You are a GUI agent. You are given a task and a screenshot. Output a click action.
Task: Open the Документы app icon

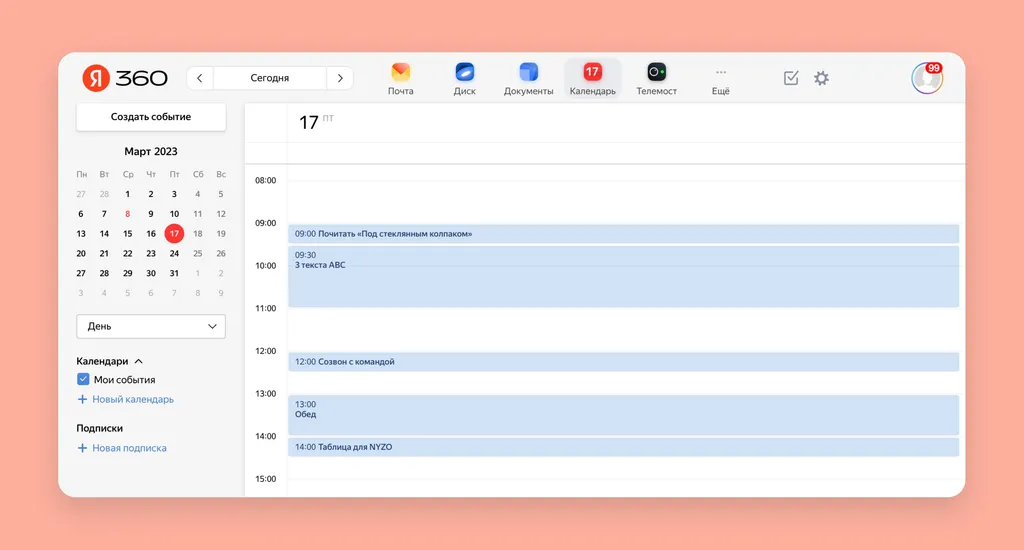point(528,72)
